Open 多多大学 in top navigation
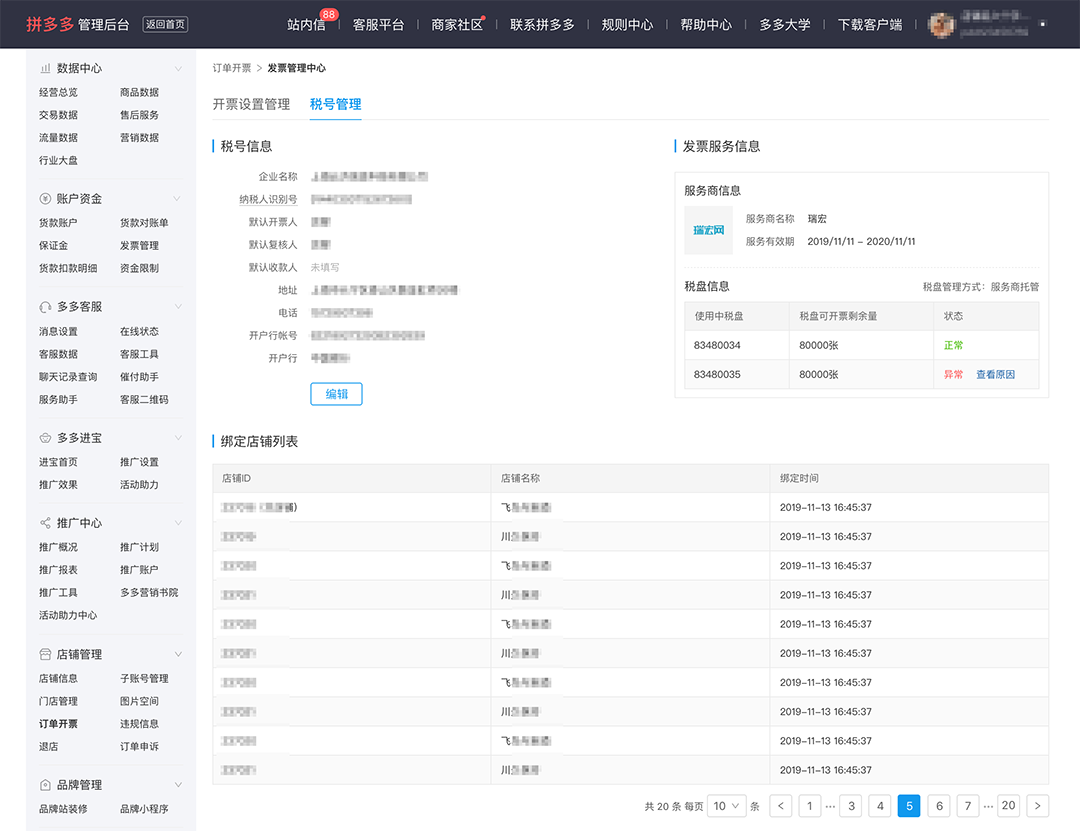 point(785,25)
